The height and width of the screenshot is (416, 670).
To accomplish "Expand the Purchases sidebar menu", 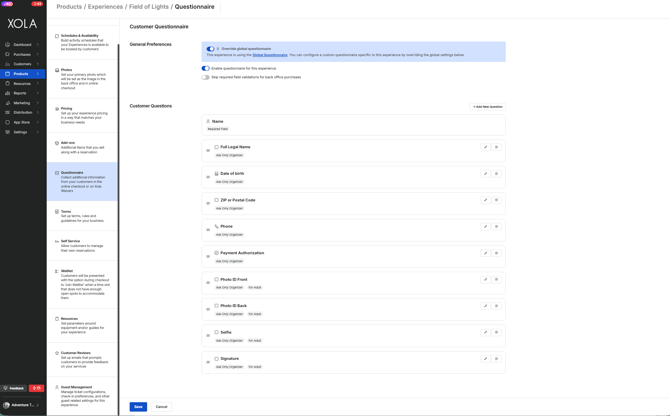I will click(22, 54).
